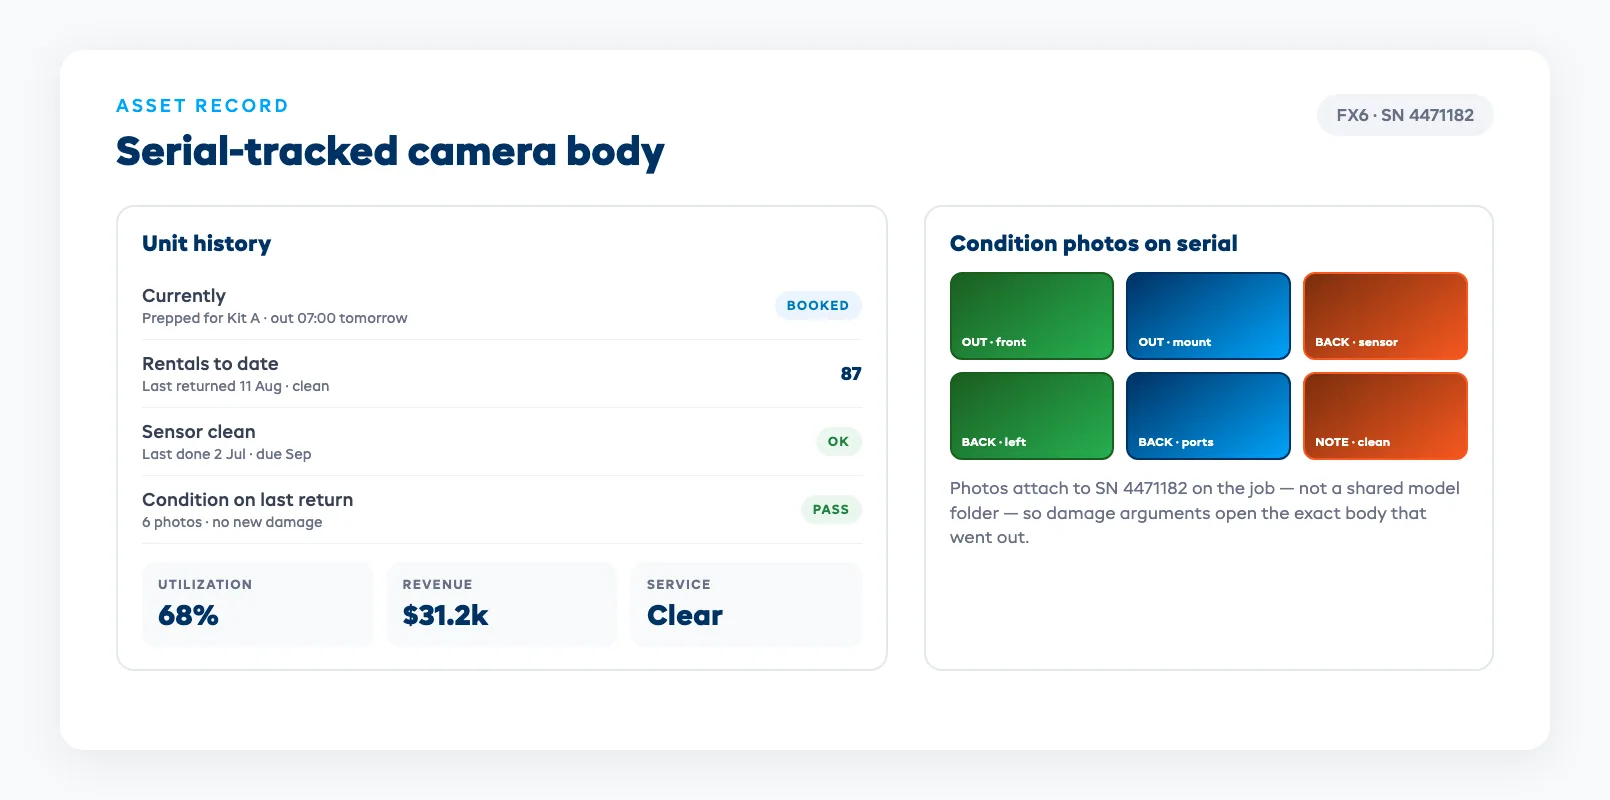
Task: Click 'Last done 2 Jul · due Sep' text
Action: point(227,454)
